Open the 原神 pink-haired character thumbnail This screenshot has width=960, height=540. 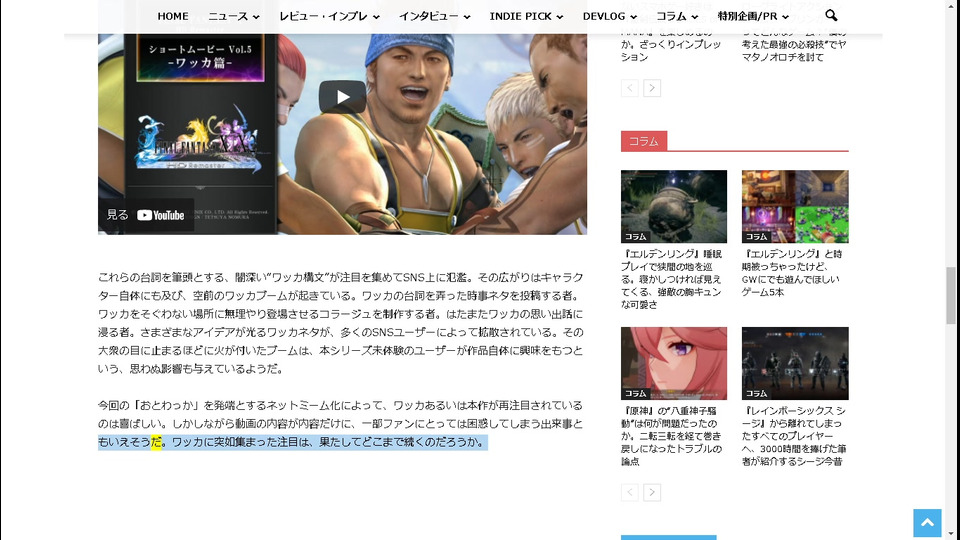tap(673, 363)
